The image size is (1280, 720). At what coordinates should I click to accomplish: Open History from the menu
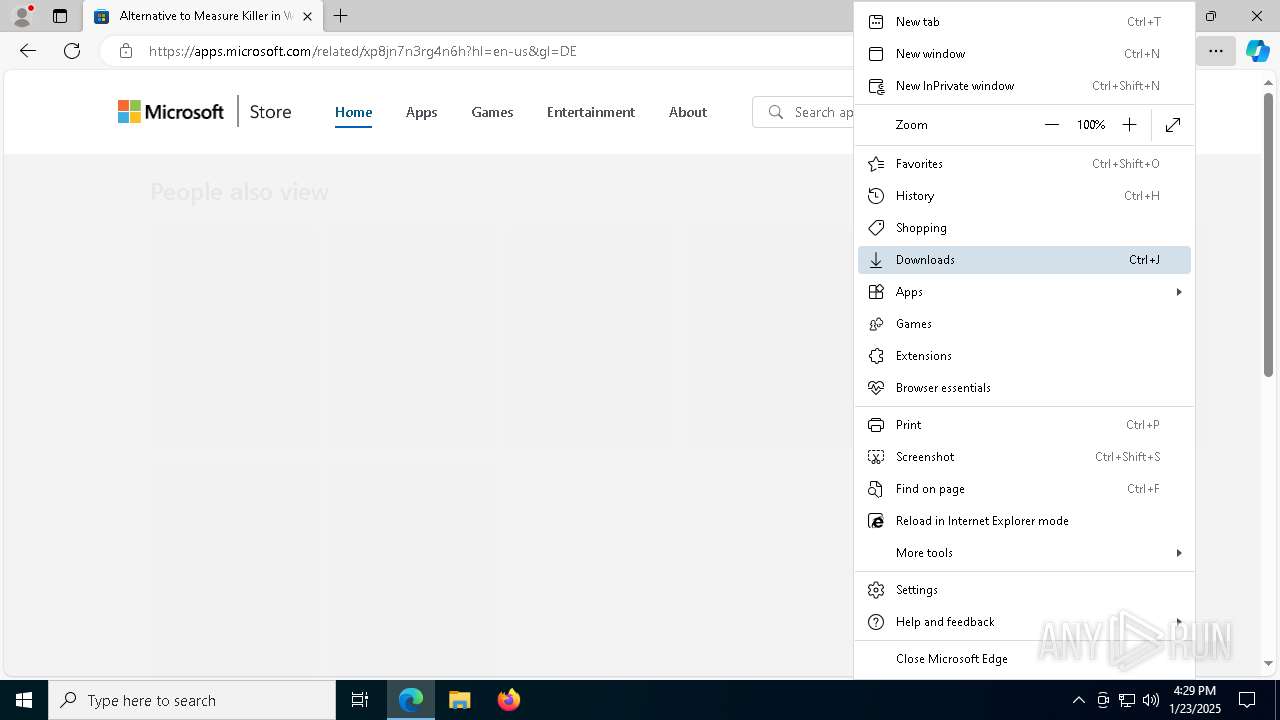coord(1024,195)
